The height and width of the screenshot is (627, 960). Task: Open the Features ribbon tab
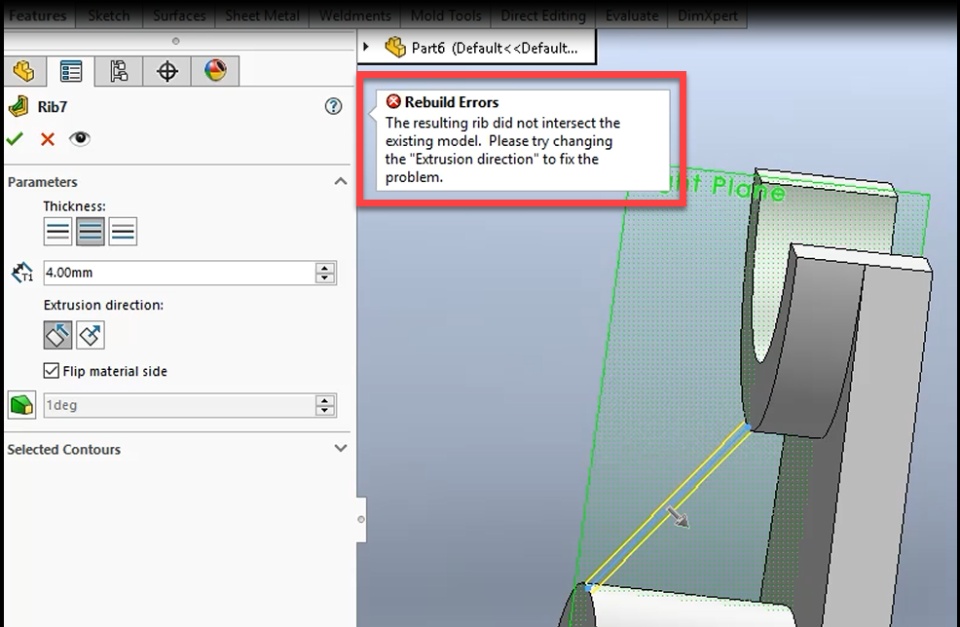coord(38,15)
